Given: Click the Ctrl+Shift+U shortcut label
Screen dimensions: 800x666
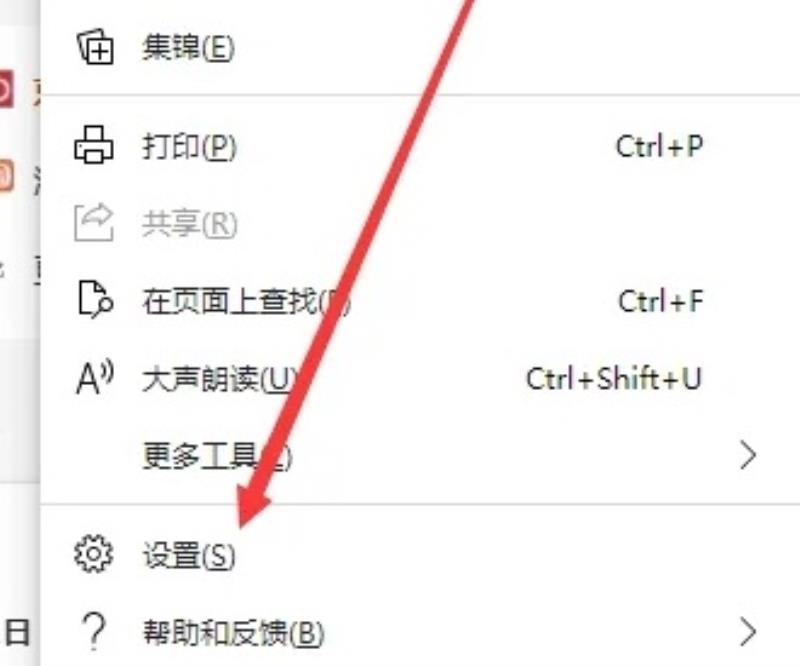Looking at the screenshot, I should click(614, 379).
